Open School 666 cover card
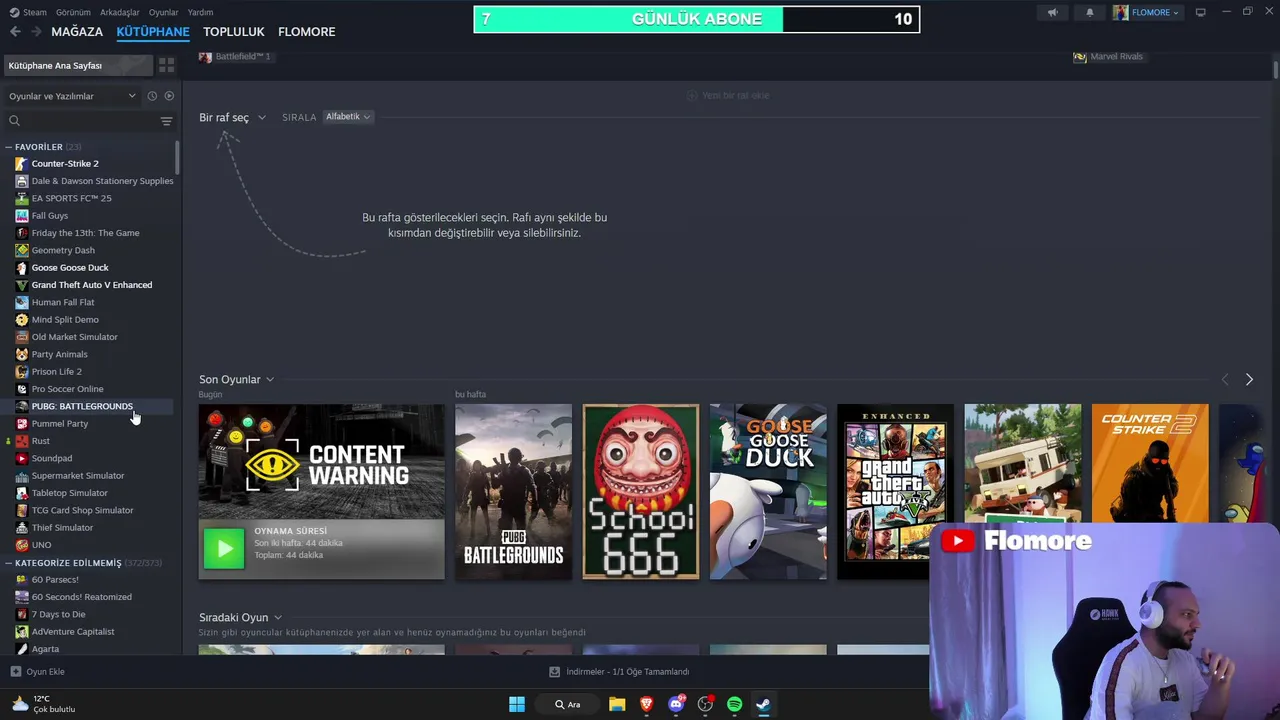The image size is (1280, 720). pyautogui.click(x=641, y=492)
